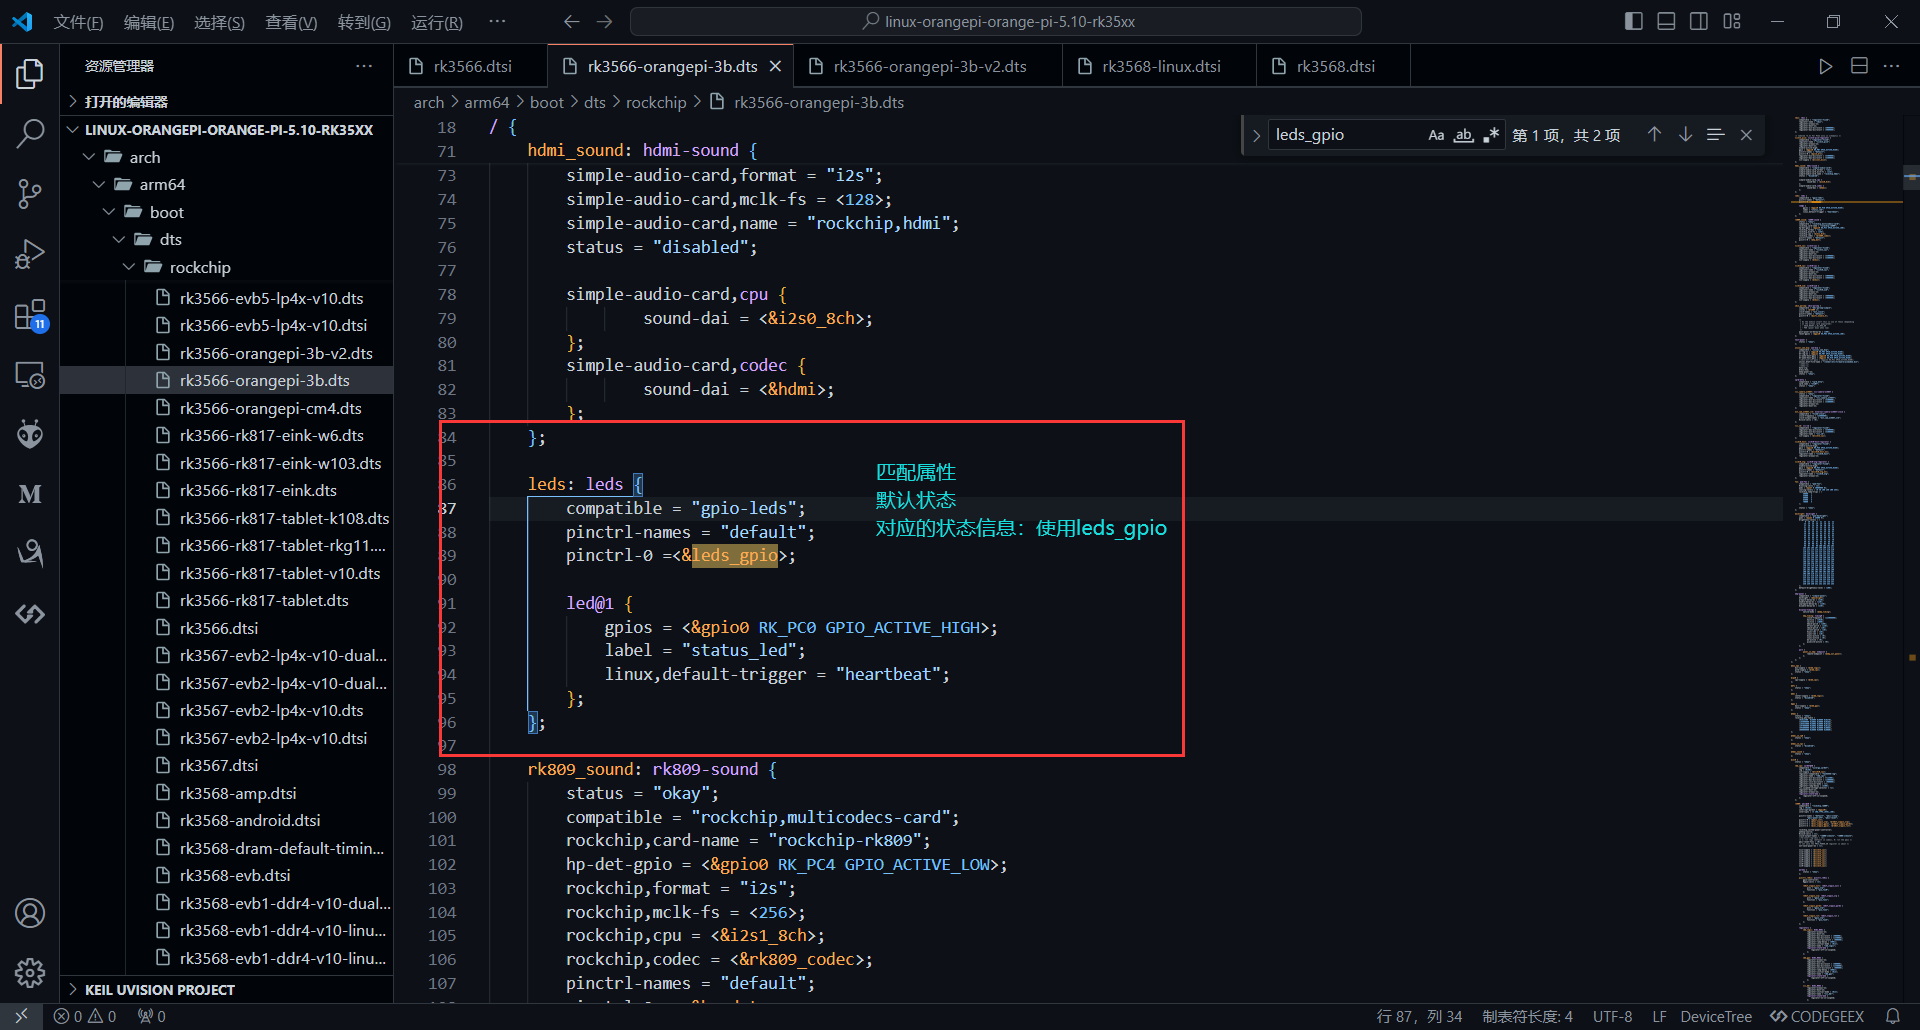Click UTF-8 encoding in status bar

(x=1612, y=1016)
